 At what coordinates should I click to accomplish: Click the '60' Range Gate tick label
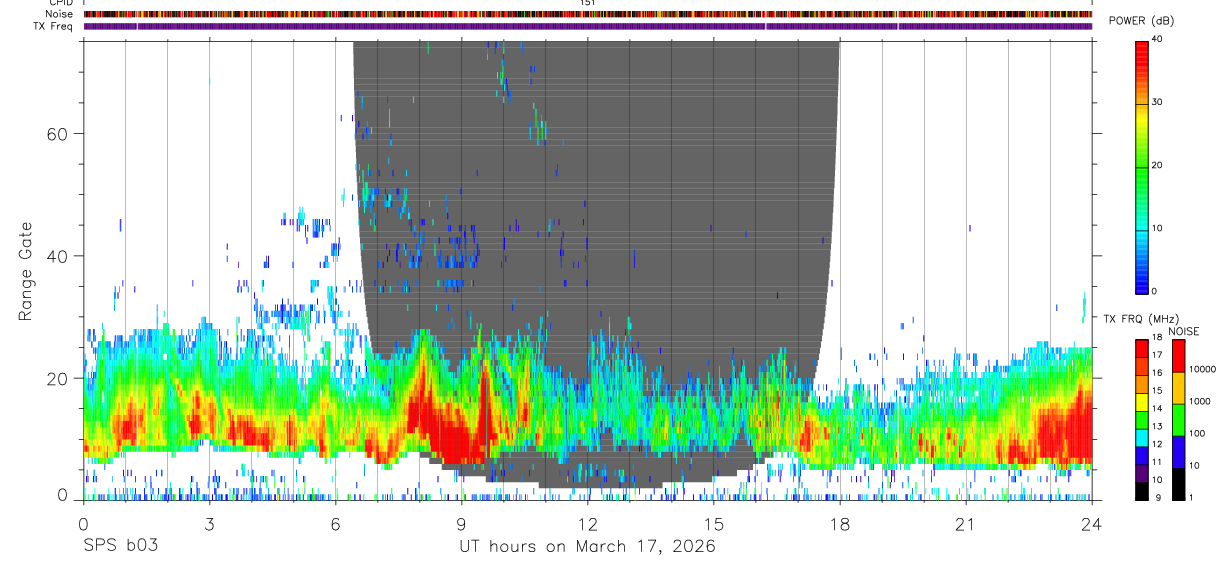[x=58, y=134]
